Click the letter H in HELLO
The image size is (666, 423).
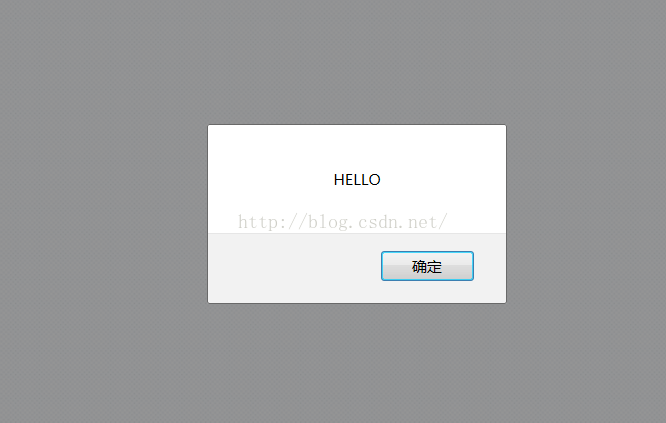click(x=339, y=180)
